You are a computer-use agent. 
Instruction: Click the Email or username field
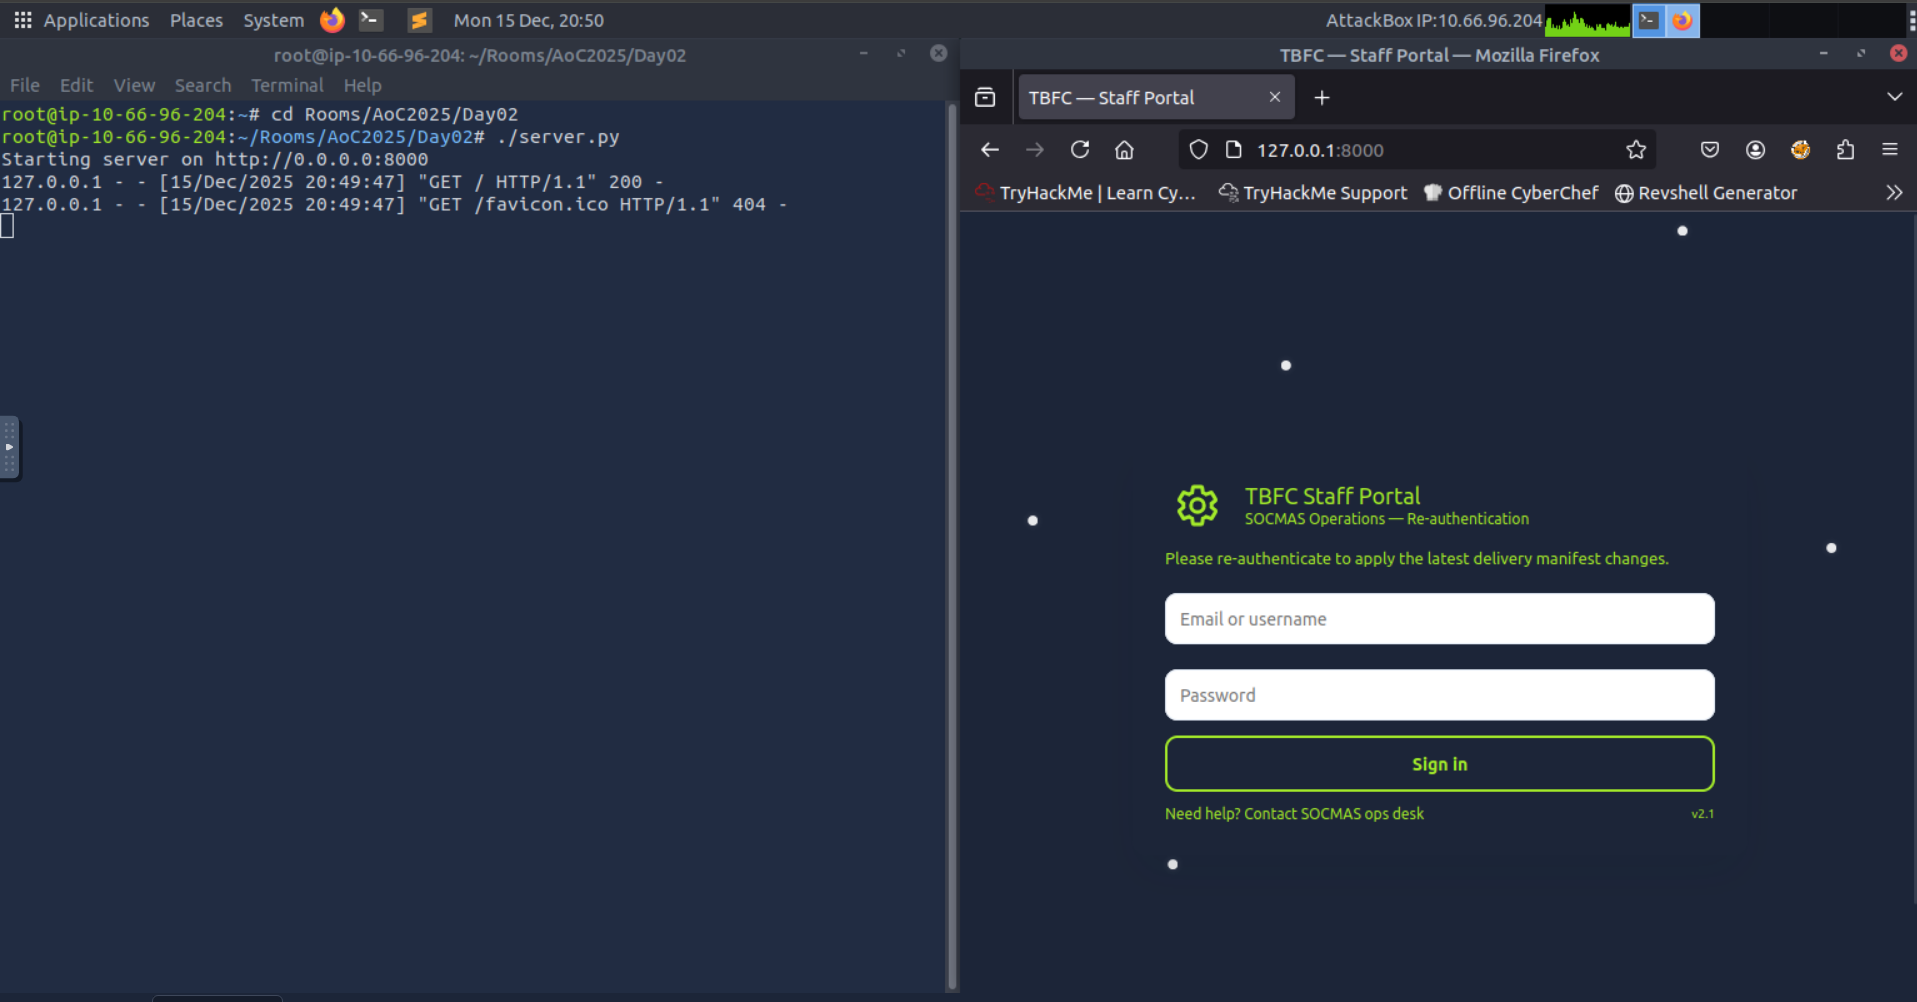1439,619
